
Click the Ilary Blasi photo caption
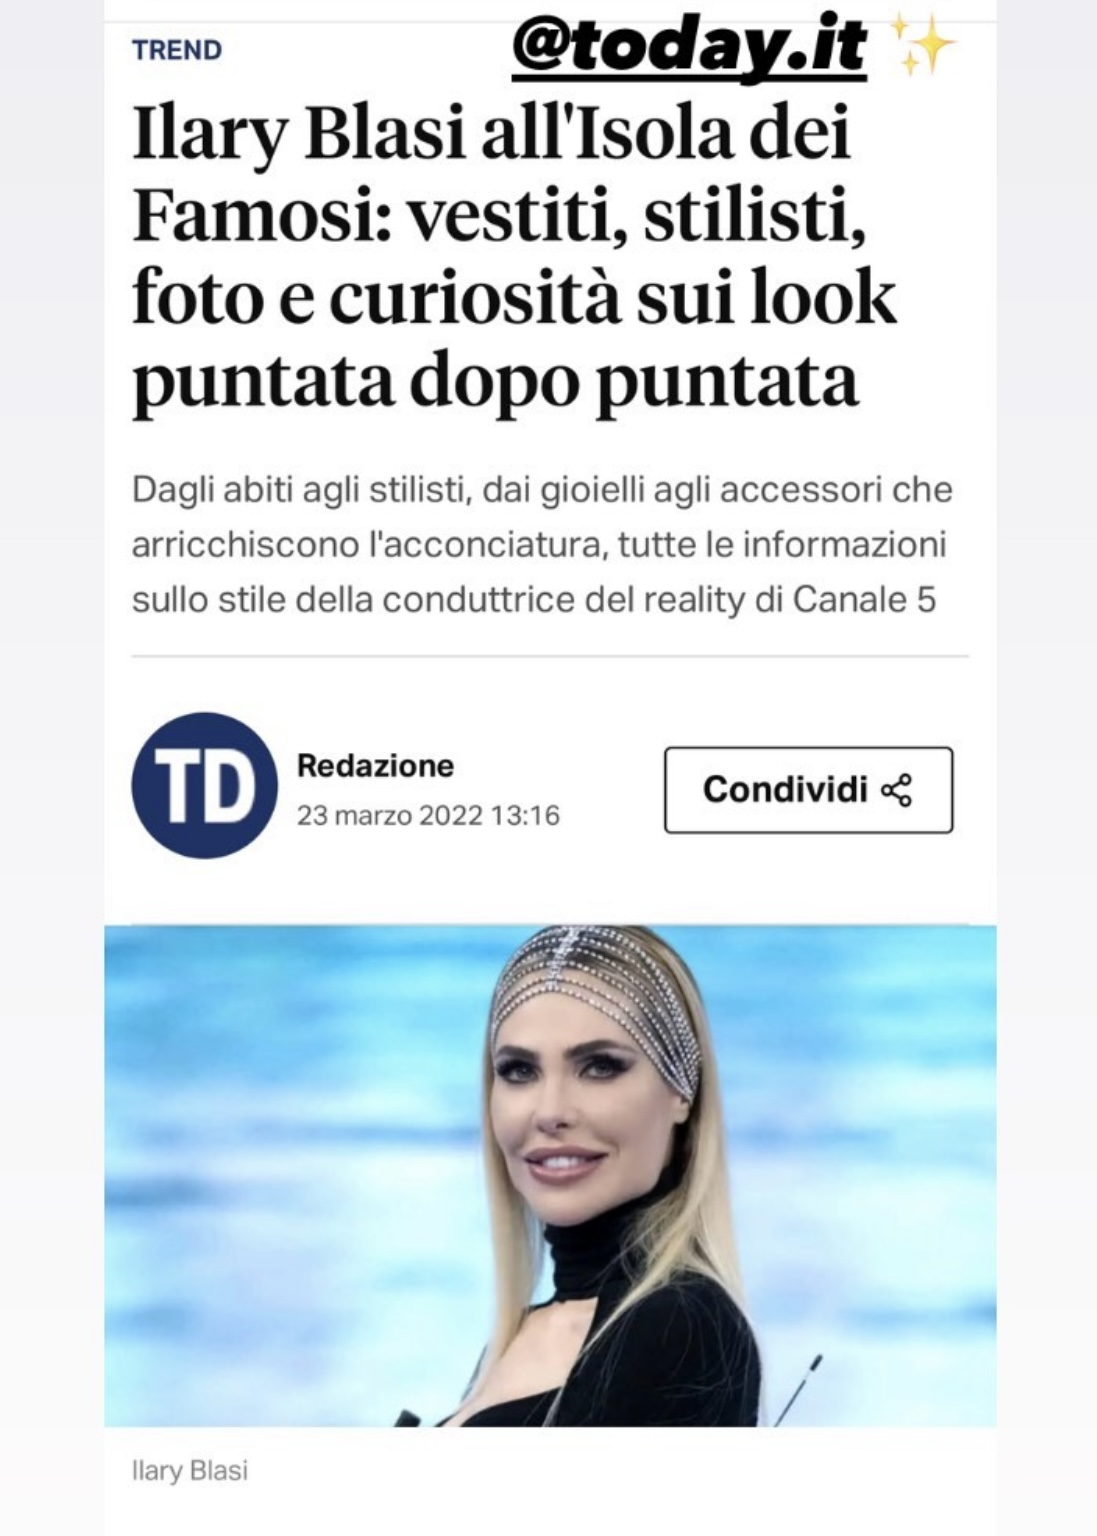tap(190, 1471)
